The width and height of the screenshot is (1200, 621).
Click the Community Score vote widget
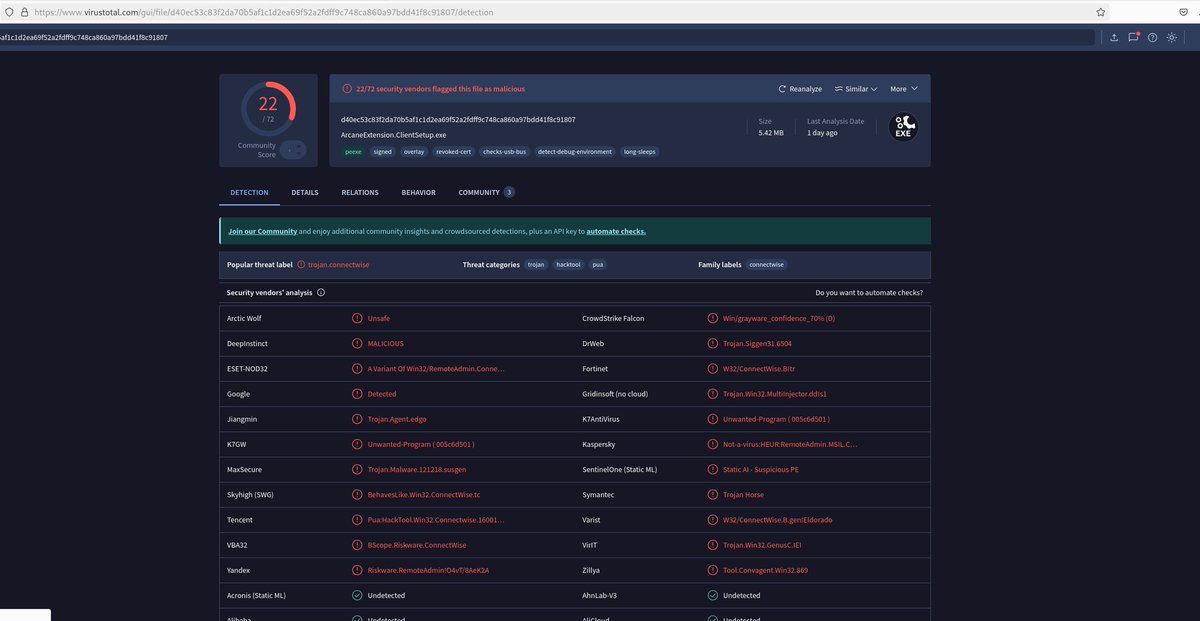[292, 149]
